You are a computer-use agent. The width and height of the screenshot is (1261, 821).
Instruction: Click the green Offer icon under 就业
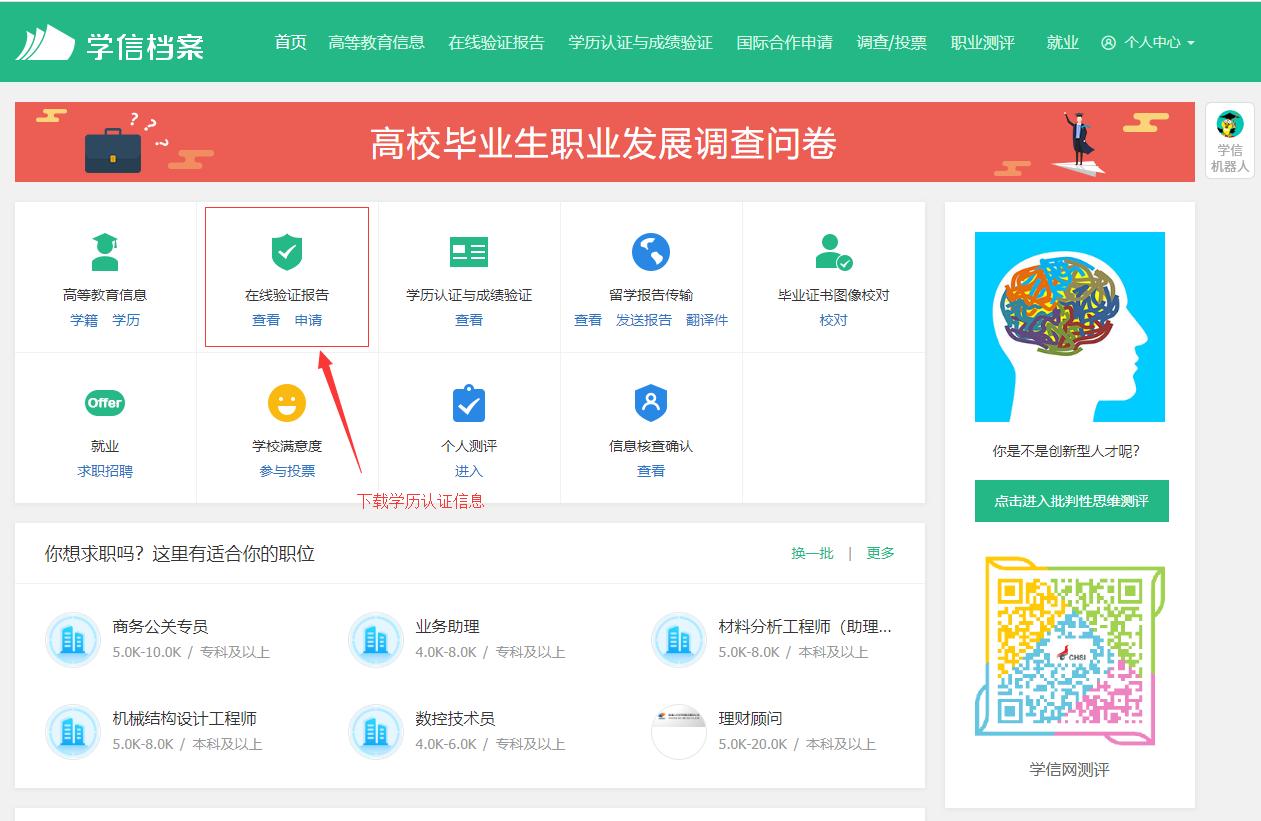pos(105,402)
